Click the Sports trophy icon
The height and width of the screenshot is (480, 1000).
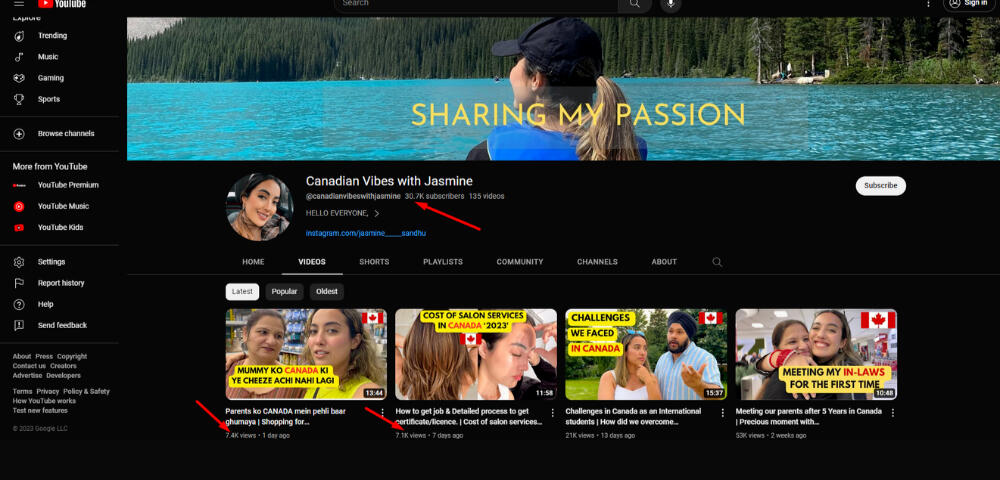tap(19, 99)
